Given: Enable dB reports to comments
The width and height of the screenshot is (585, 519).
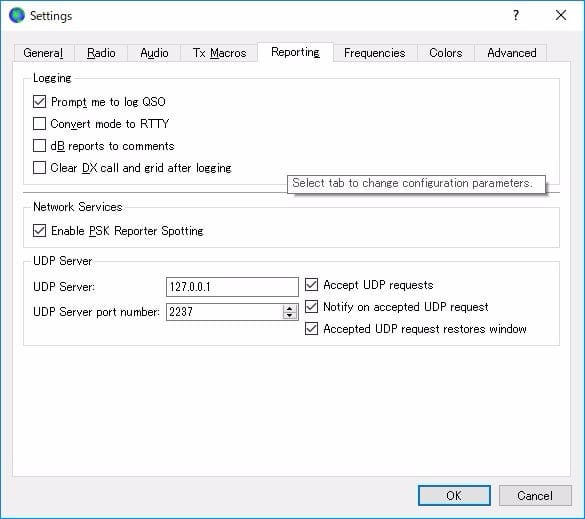Looking at the screenshot, I should [40, 146].
